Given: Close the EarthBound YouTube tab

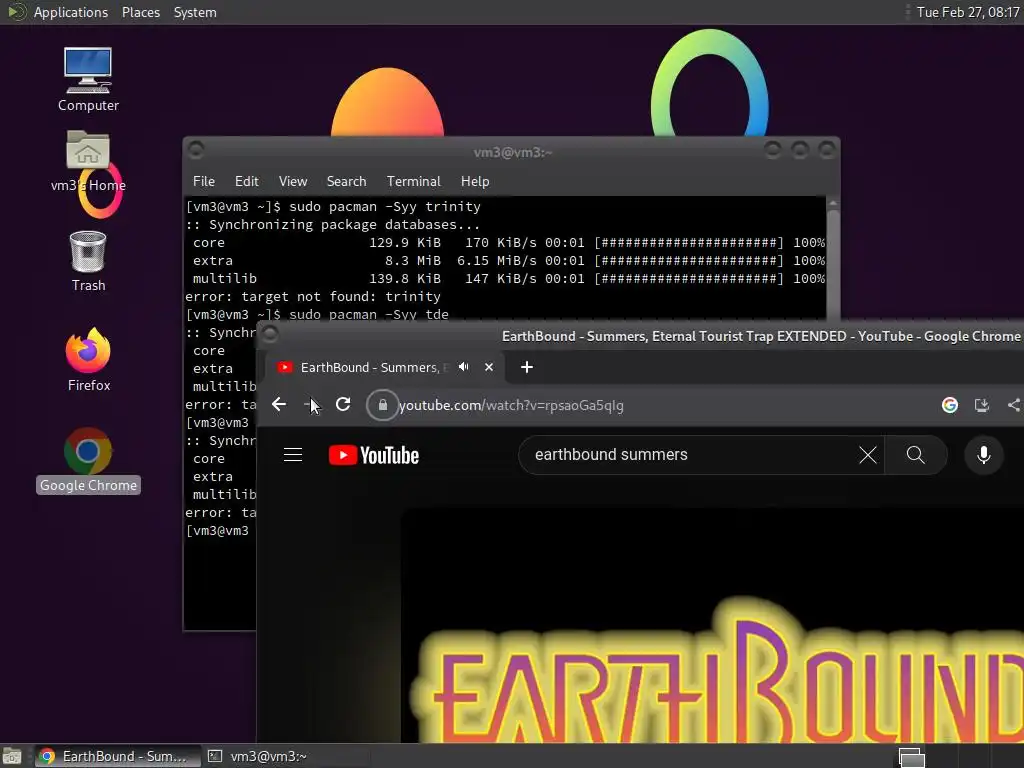Looking at the screenshot, I should click(488, 367).
